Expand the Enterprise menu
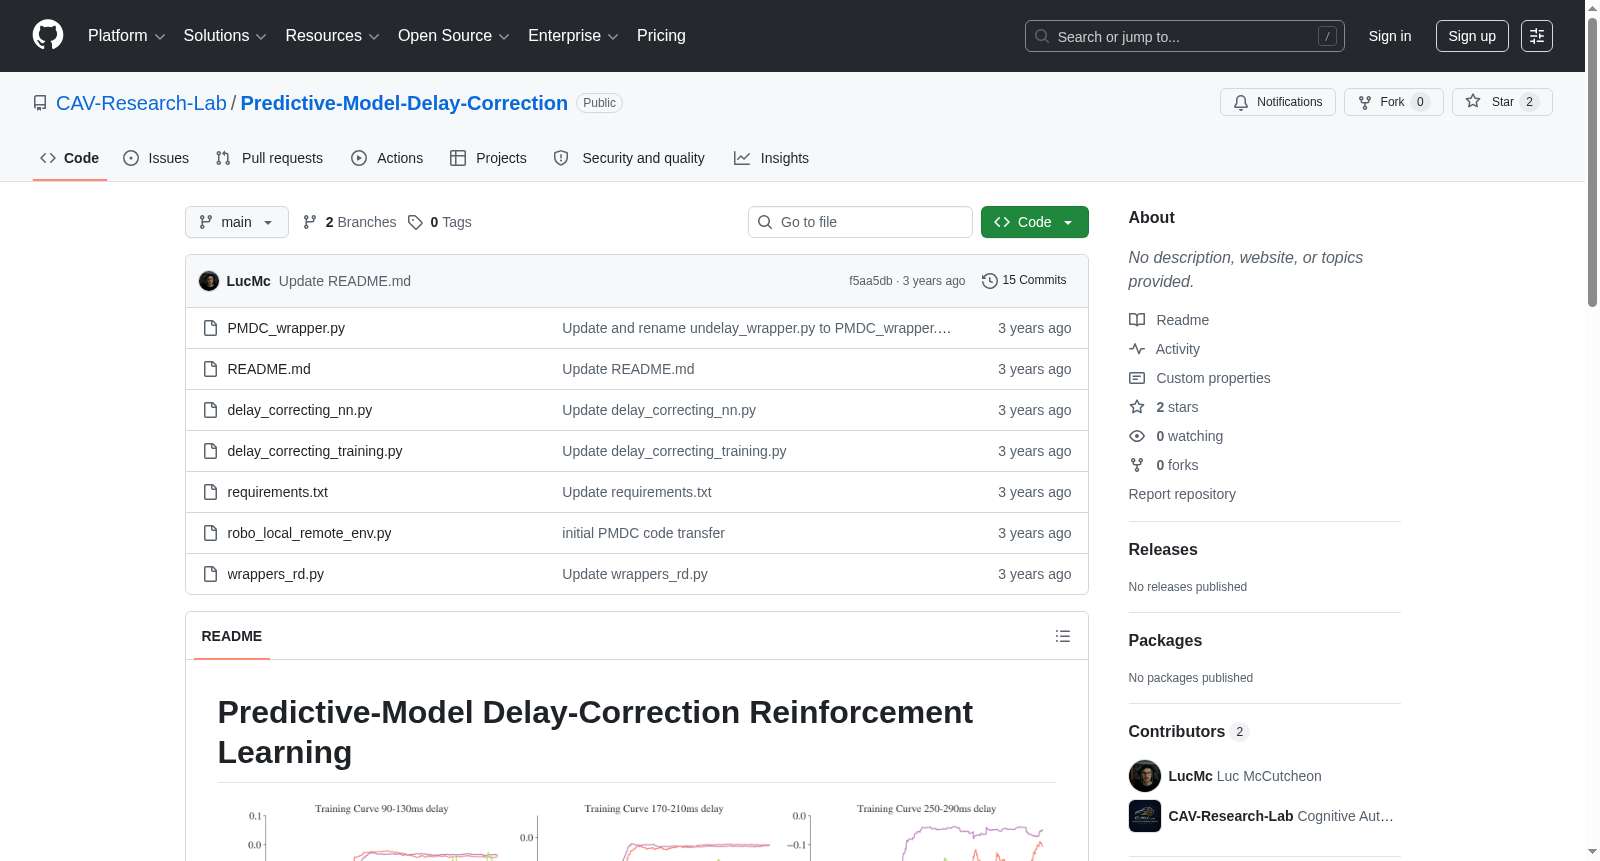Screen dimensions: 1600x861 (x=573, y=36)
